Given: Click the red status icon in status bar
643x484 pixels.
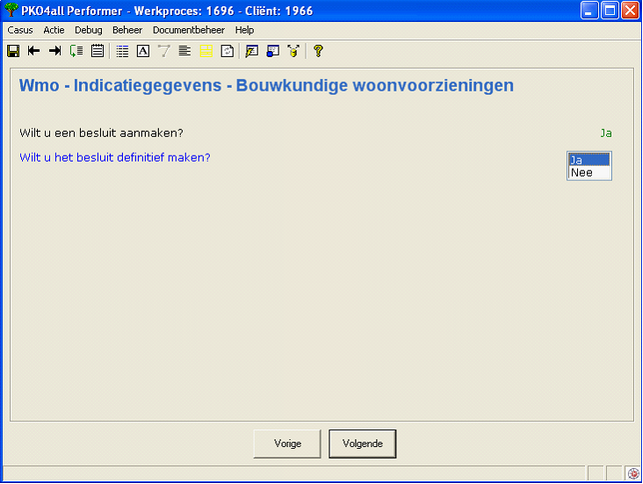Looking at the screenshot, I should pos(634,473).
